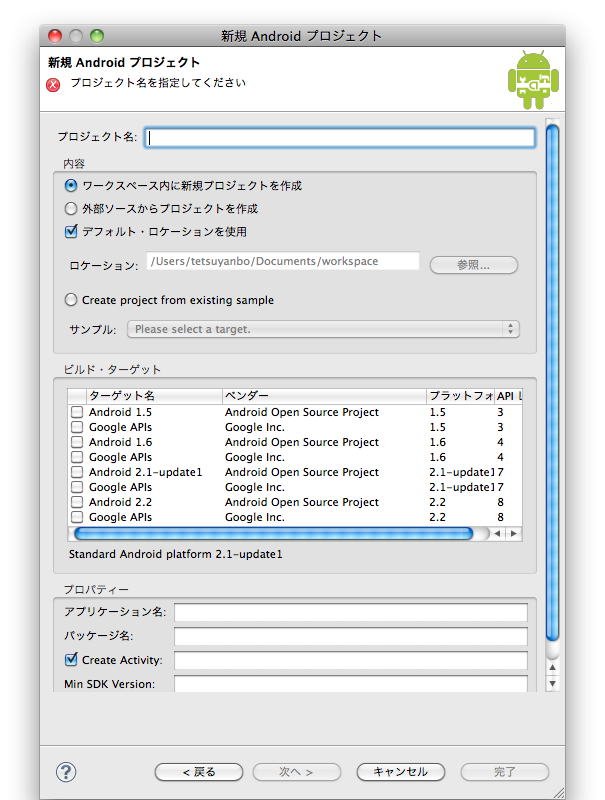Click the キャンセル button
The width and height of the screenshot is (605, 800).
(x=401, y=772)
